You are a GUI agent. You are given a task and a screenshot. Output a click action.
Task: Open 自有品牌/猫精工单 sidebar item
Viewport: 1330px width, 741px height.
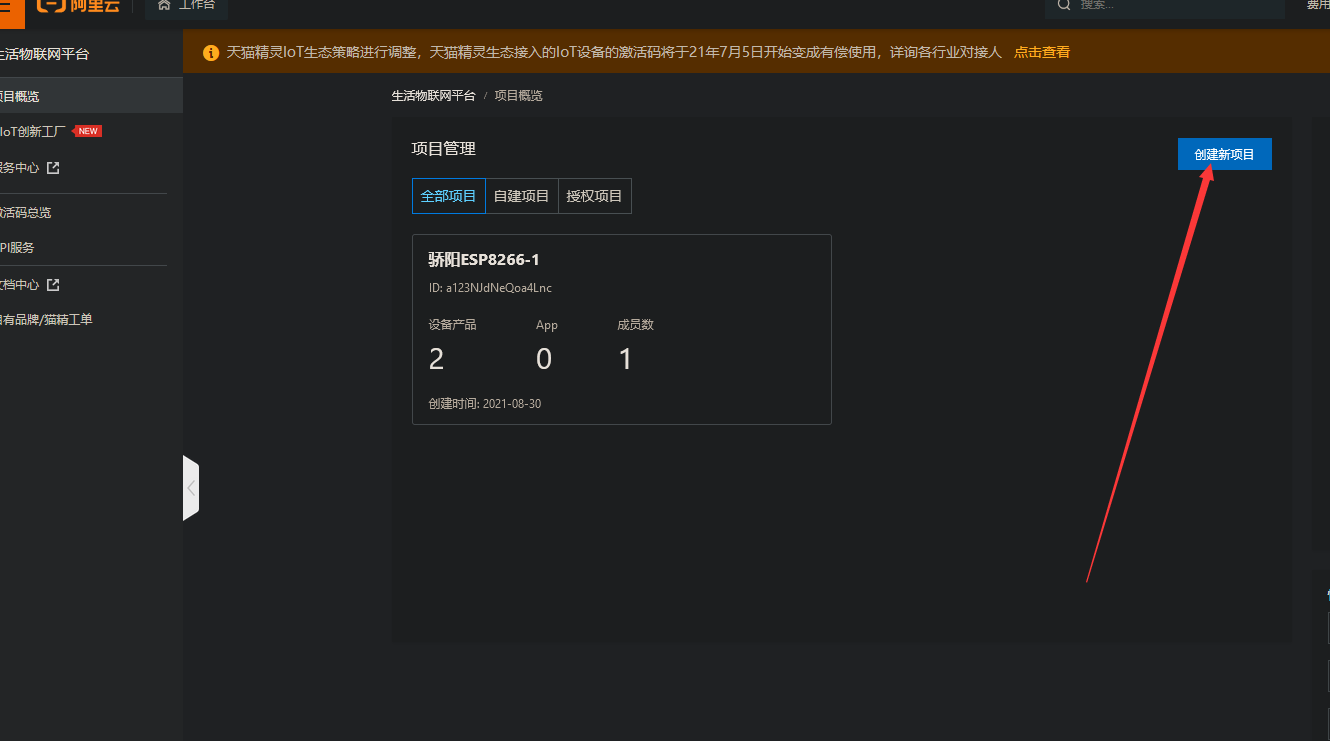[46, 320]
